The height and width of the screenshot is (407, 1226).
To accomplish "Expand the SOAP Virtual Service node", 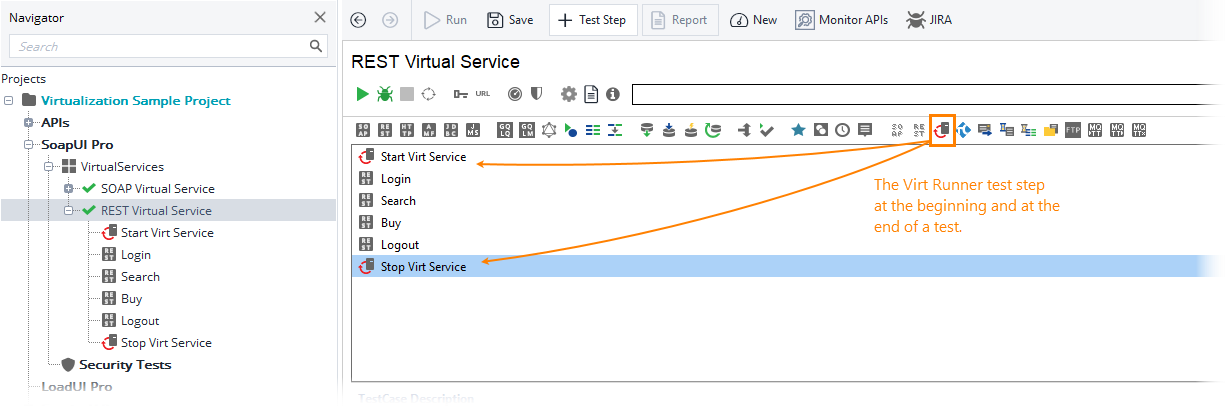I will (x=69, y=189).
